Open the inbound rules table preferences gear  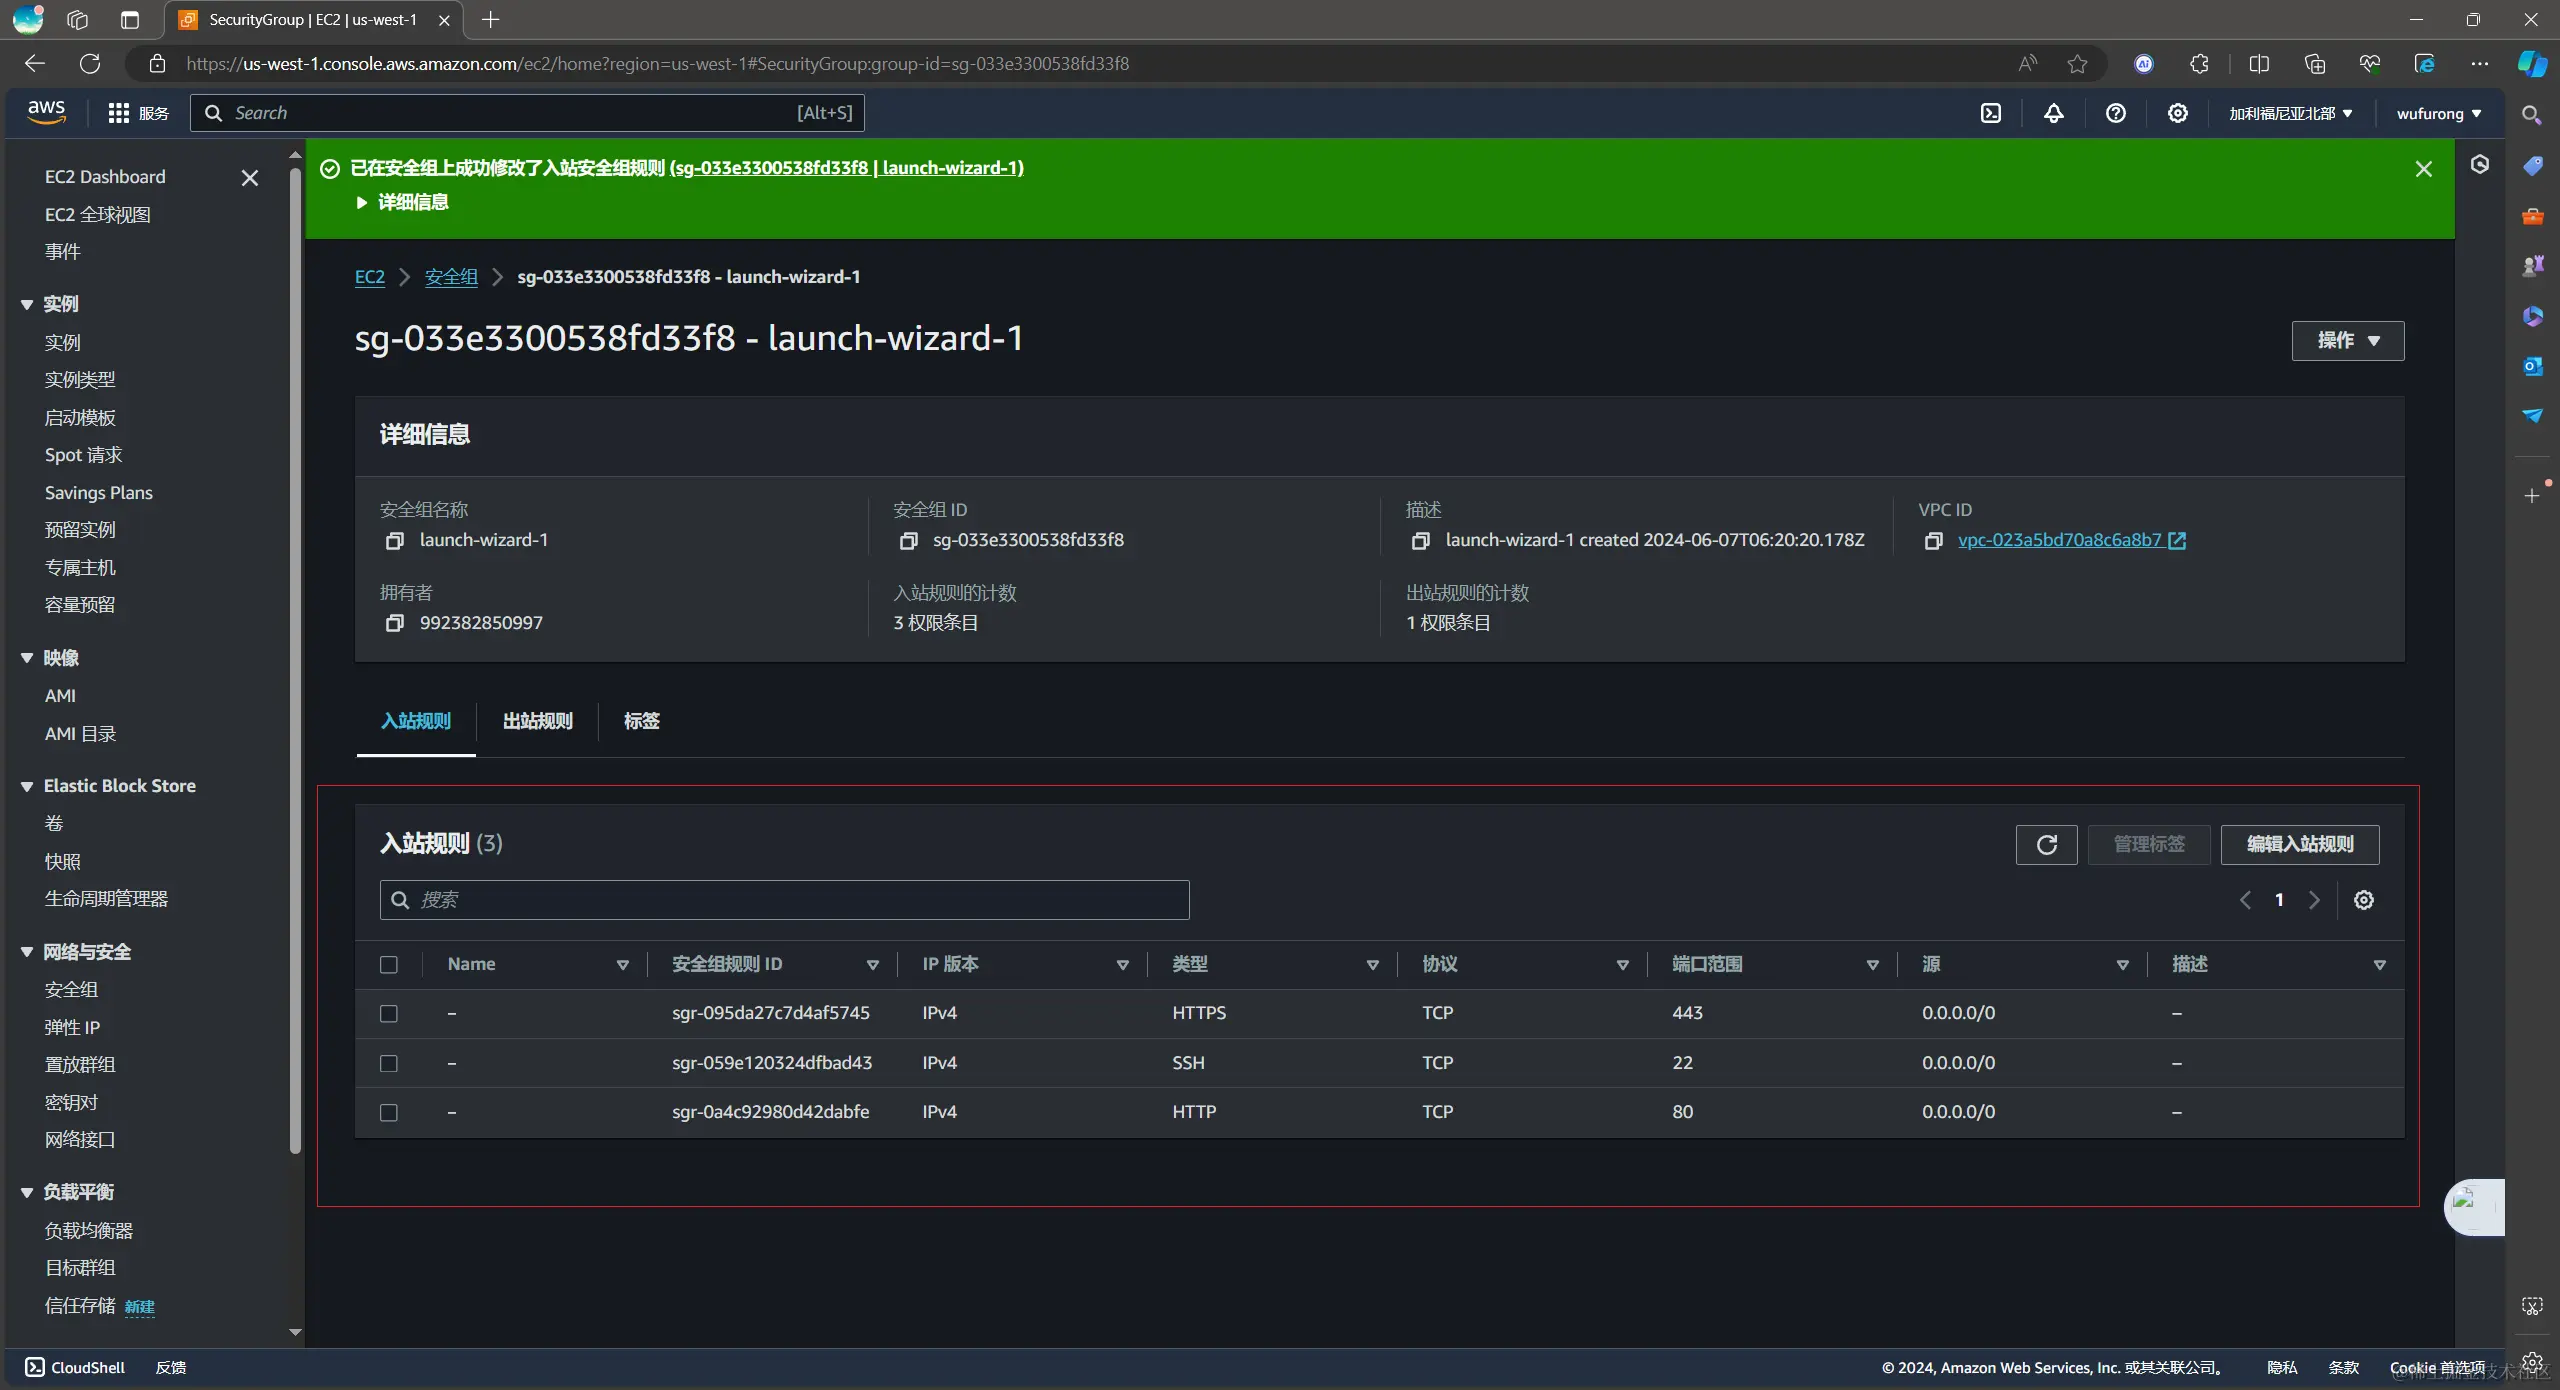click(x=2363, y=900)
